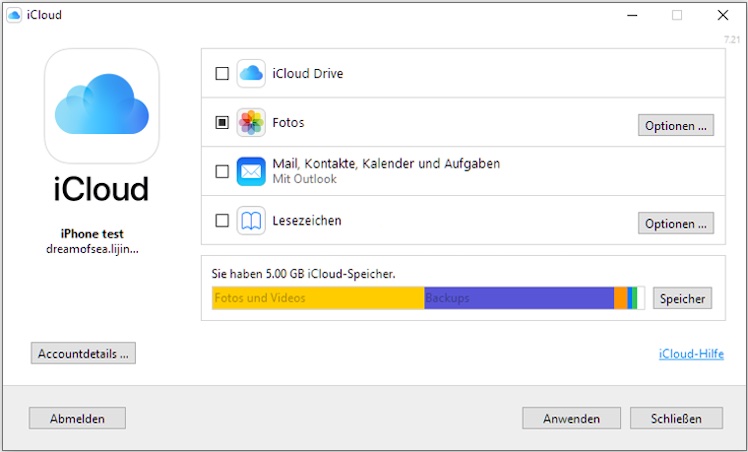Toggle the Fotos checkbox
The height and width of the screenshot is (452, 748).
pos(222,123)
